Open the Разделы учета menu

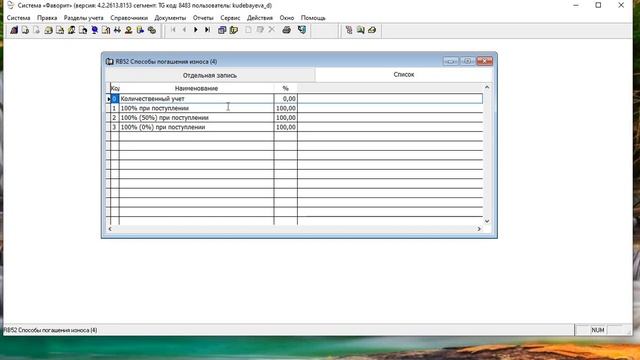[84, 18]
